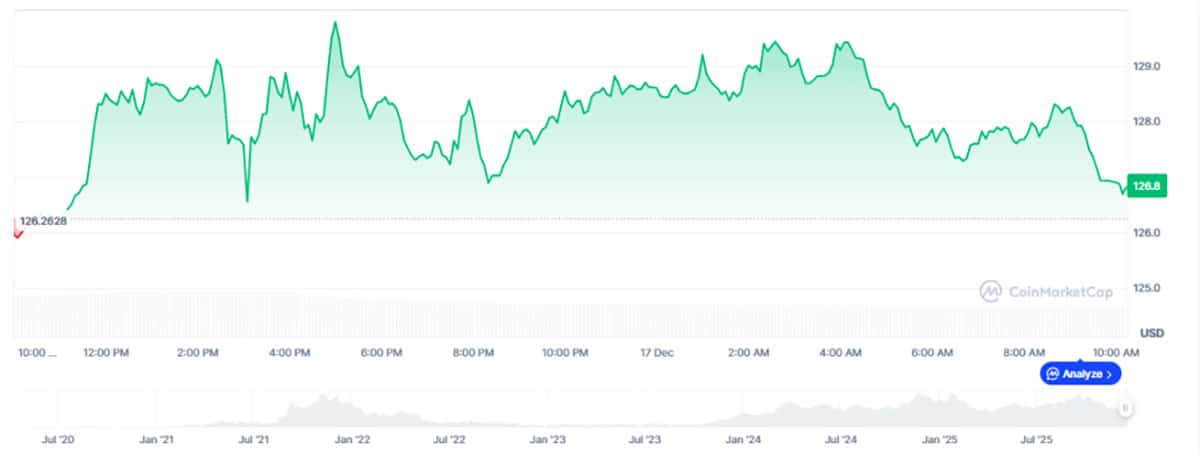
Task: Click the 126.2628 opening price label
Action: pyautogui.click(x=43, y=221)
